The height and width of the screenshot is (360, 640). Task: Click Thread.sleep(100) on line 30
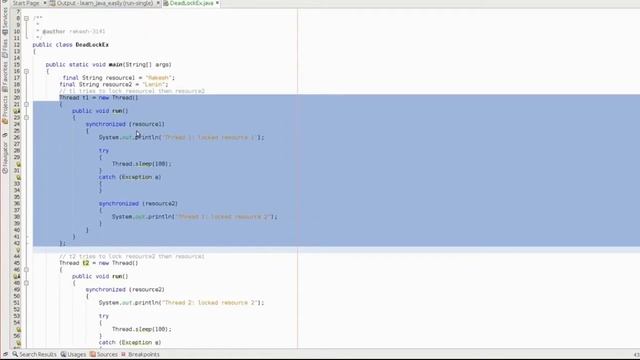pos(142,164)
